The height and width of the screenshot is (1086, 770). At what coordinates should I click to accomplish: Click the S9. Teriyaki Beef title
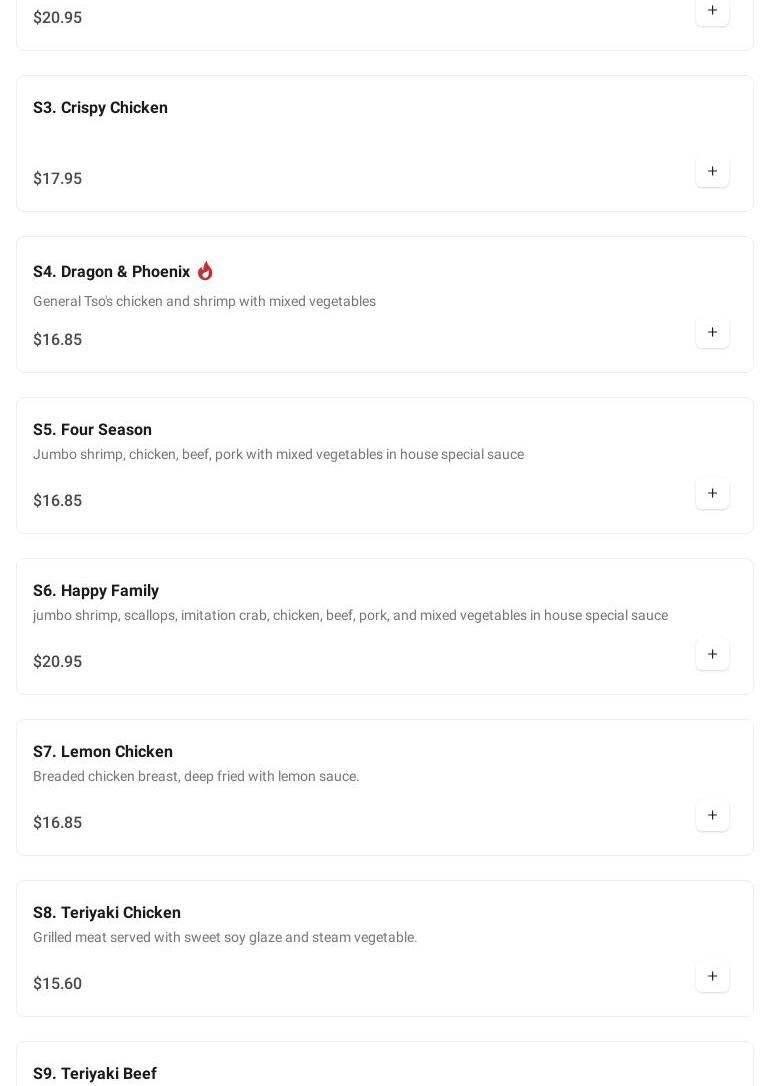point(95,1074)
